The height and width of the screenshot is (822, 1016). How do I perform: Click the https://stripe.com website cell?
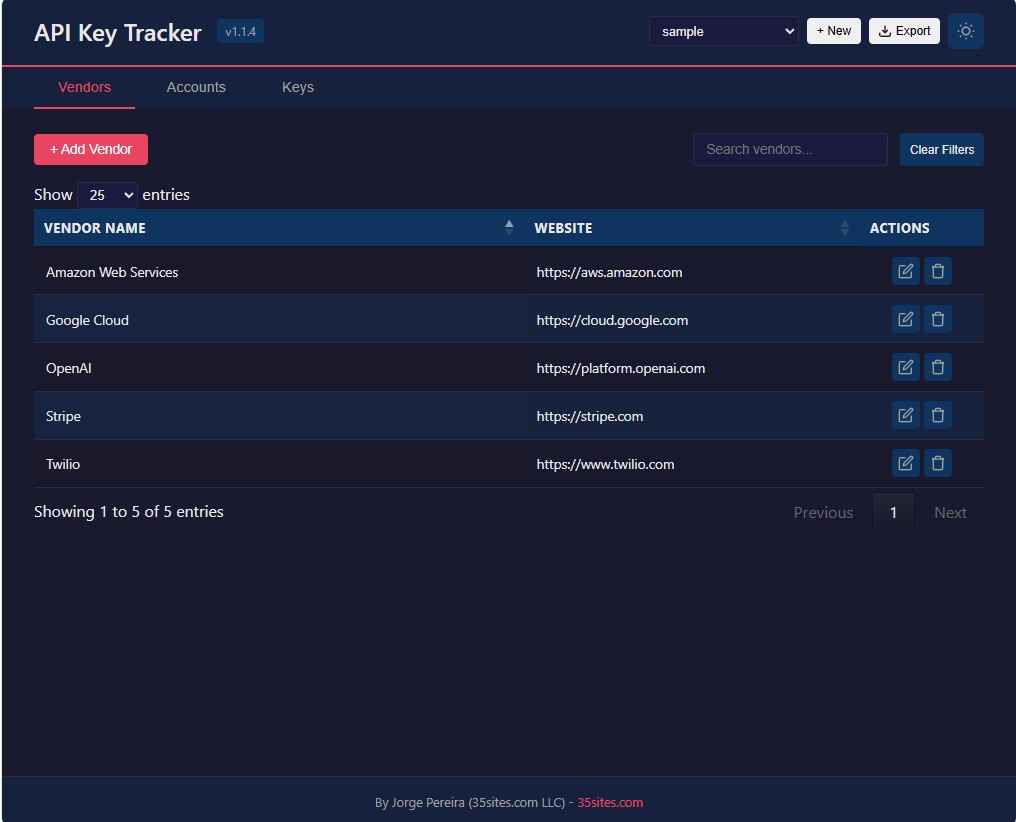[x=692, y=415]
